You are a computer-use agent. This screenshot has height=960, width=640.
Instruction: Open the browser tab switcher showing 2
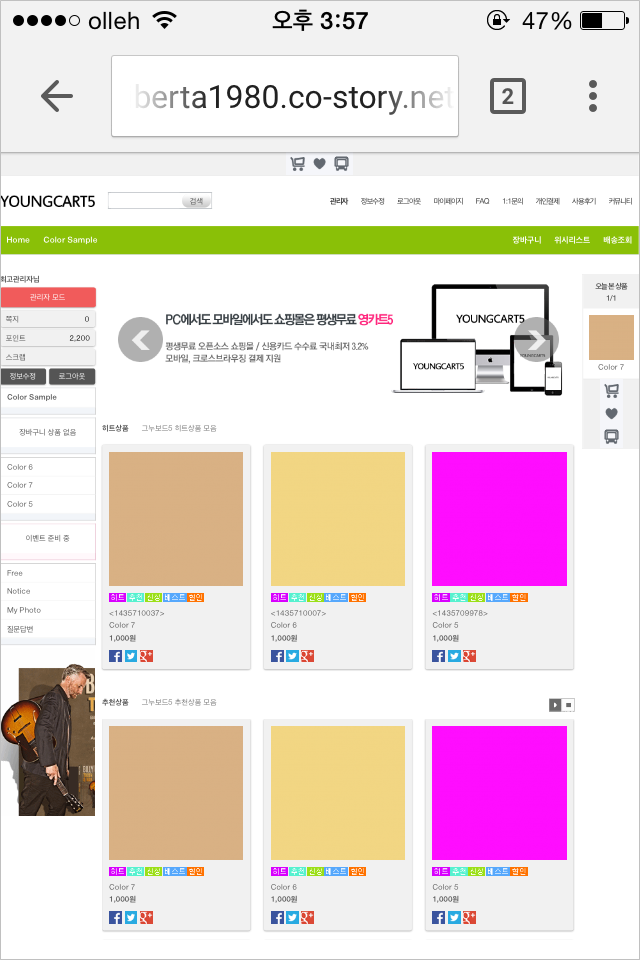point(507,96)
